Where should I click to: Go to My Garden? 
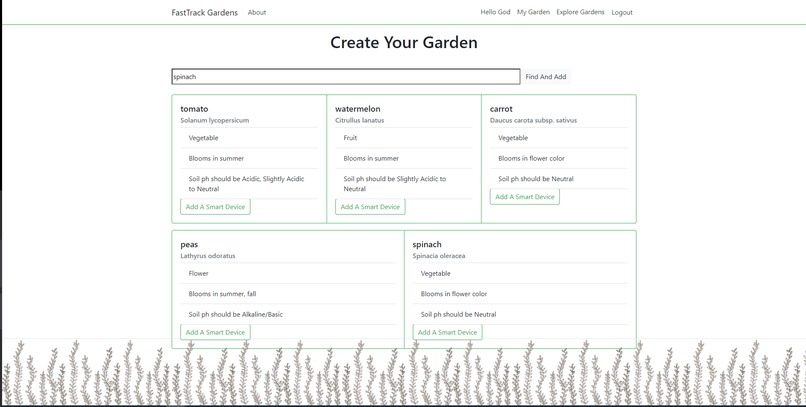tap(533, 12)
